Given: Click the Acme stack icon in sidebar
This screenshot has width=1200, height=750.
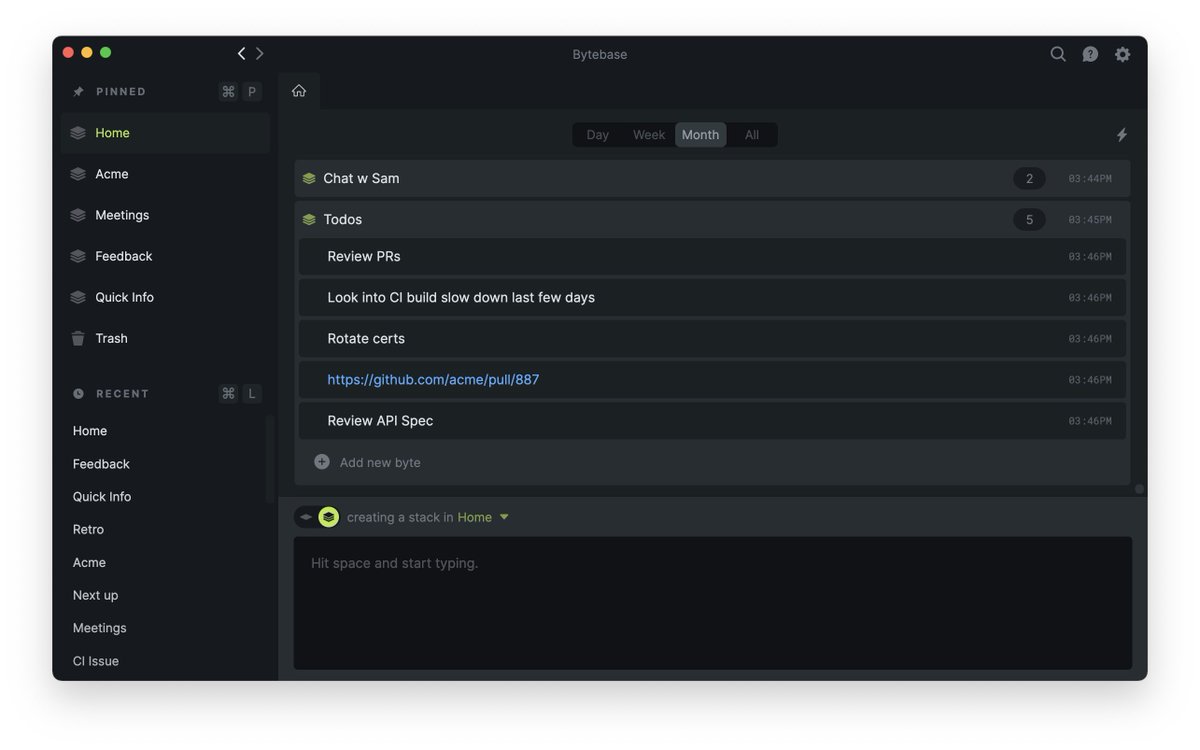Looking at the screenshot, I should click(78, 174).
